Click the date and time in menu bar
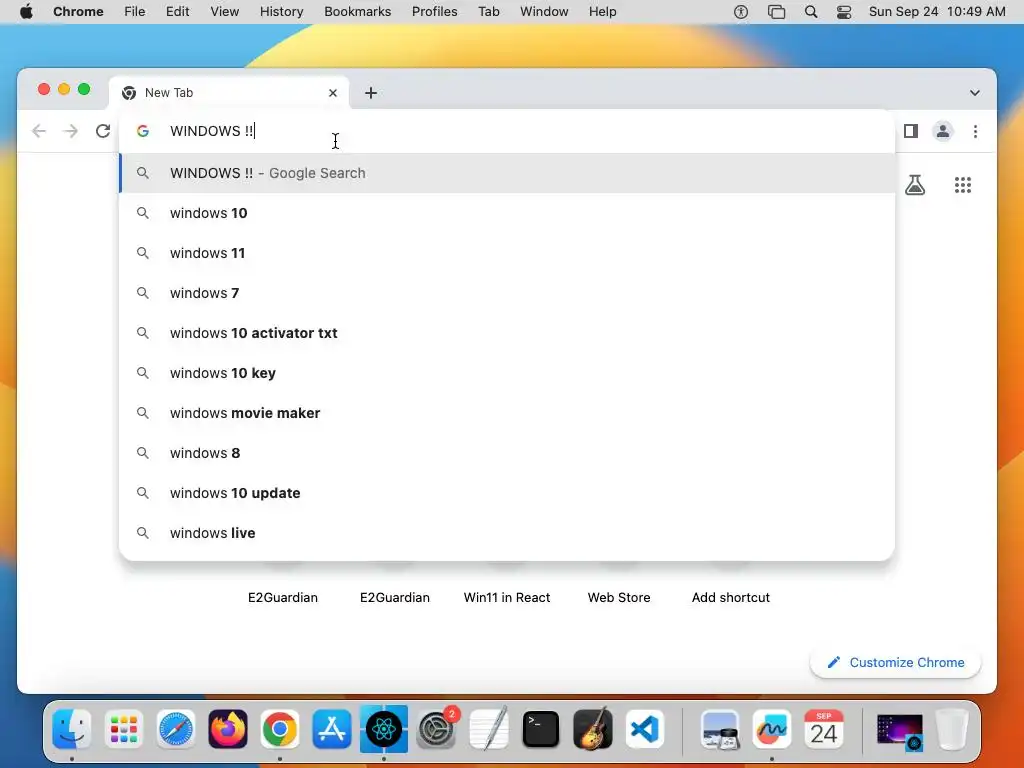 [937, 12]
